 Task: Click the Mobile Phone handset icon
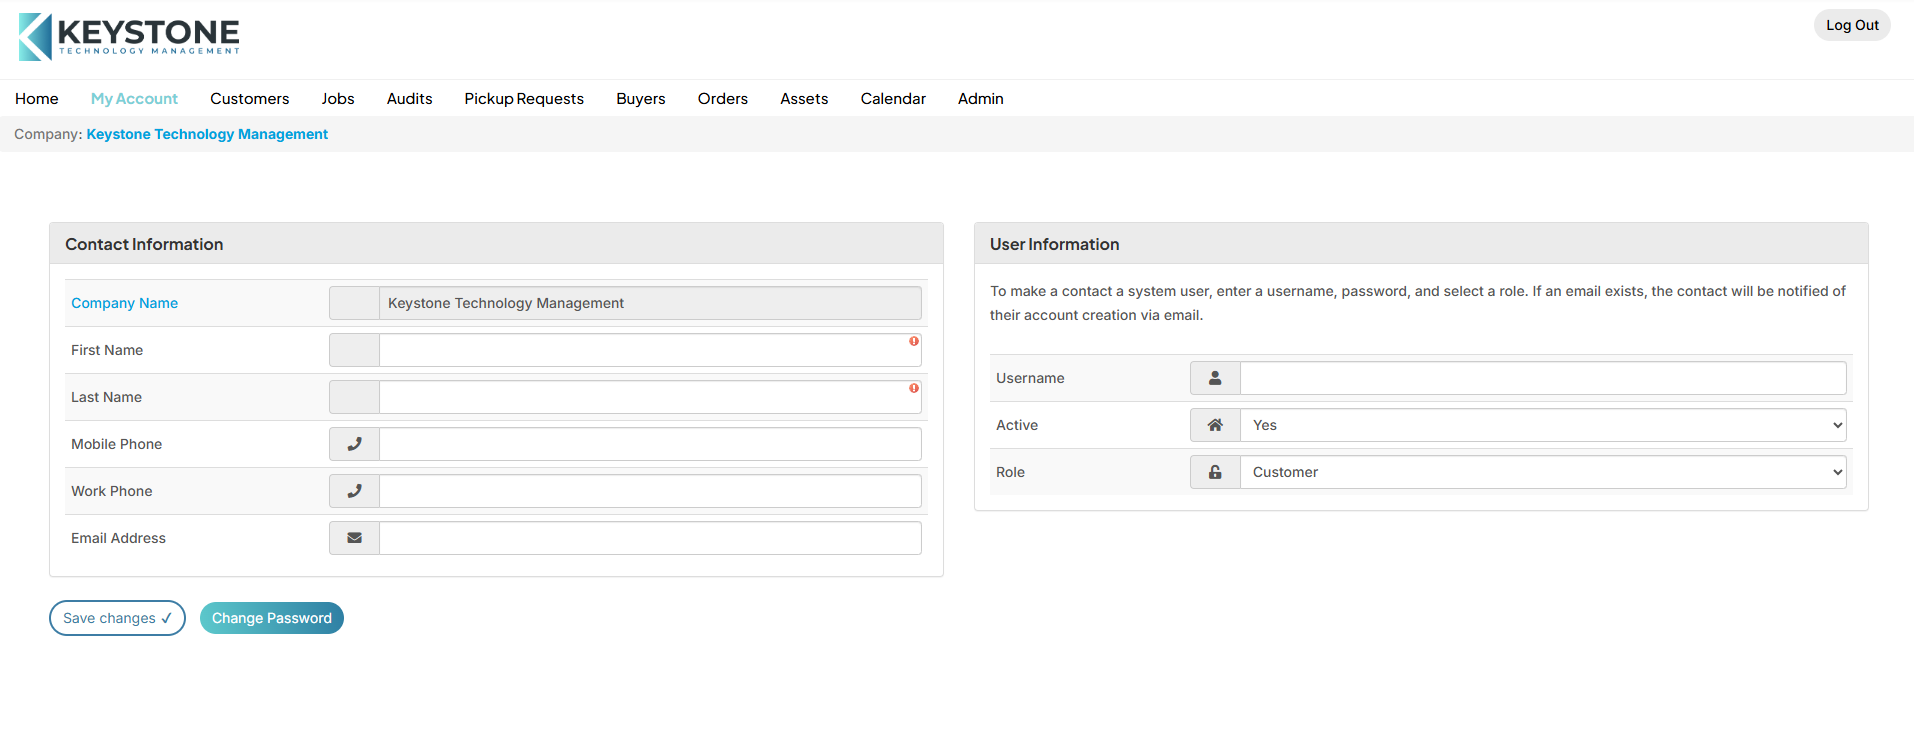tap(354, 444)
